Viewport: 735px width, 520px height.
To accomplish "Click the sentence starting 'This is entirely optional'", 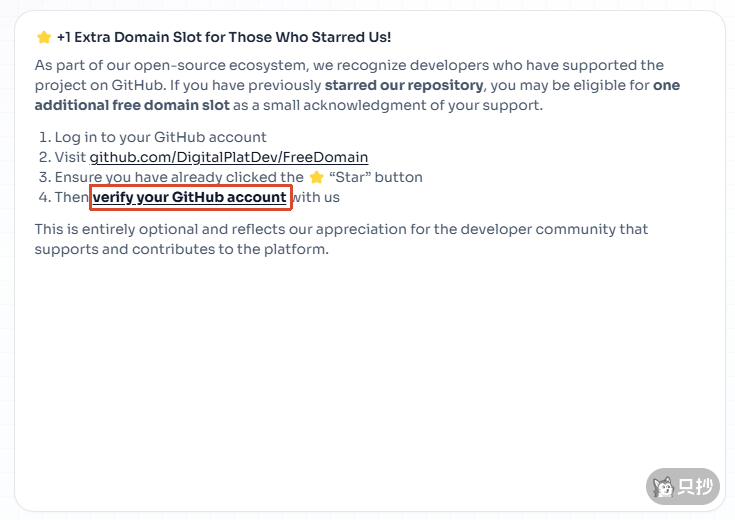I will (341, 239).
